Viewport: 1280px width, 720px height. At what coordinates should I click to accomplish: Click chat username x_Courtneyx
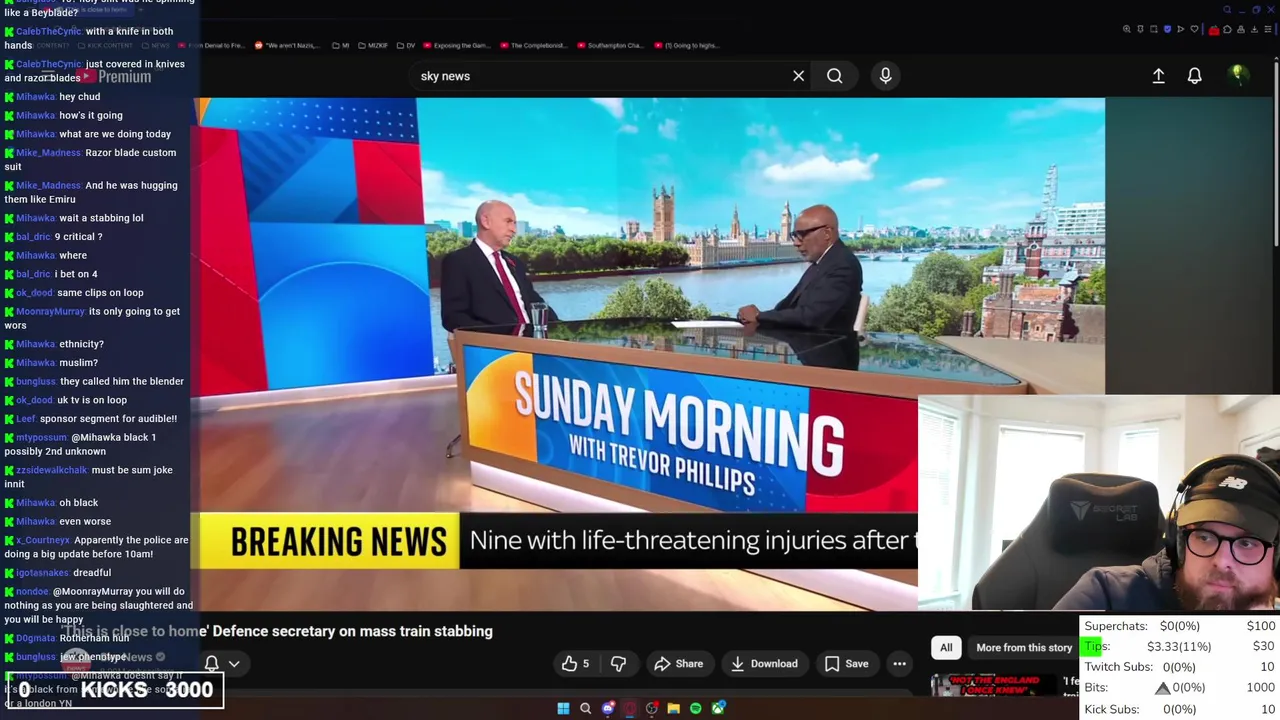[43, 540]
